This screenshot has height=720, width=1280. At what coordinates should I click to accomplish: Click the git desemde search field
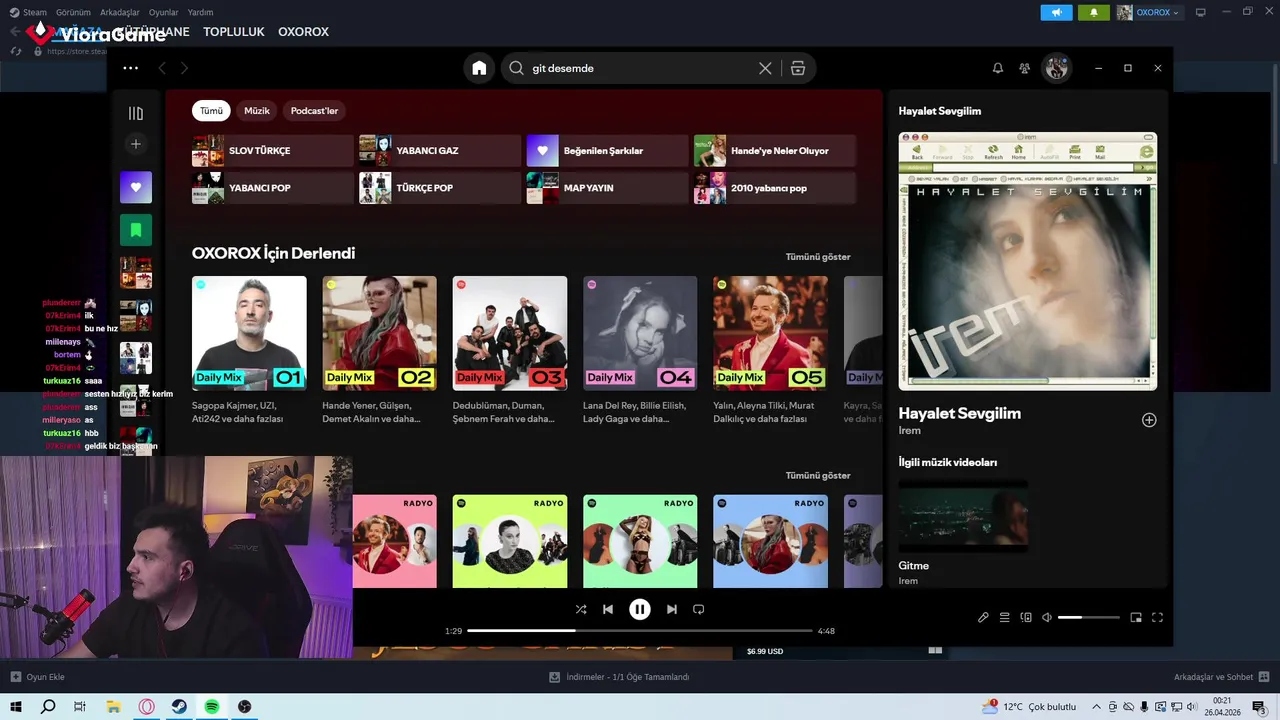click(x=640, y=68)
